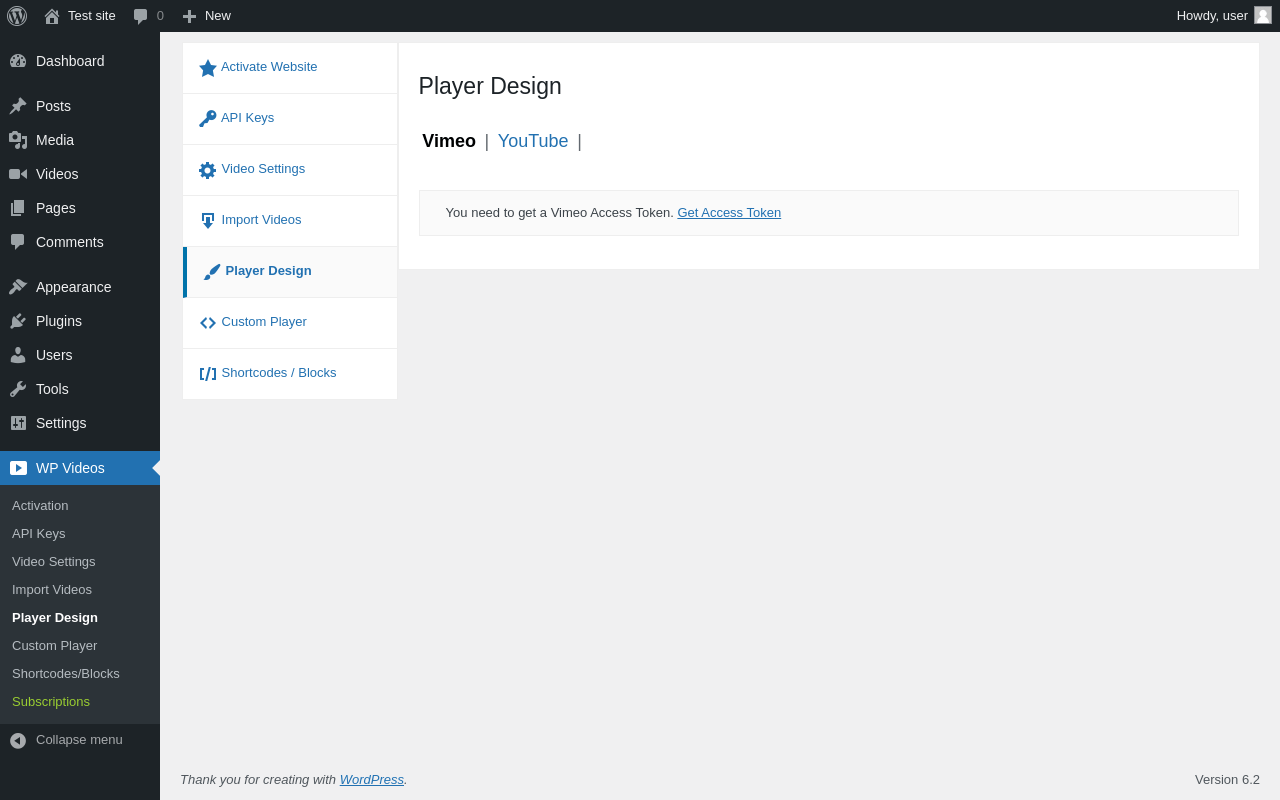This screenshot has height=800, width=1280.
Task: Open the user avatar in the admin bar
Action: 1263,15
